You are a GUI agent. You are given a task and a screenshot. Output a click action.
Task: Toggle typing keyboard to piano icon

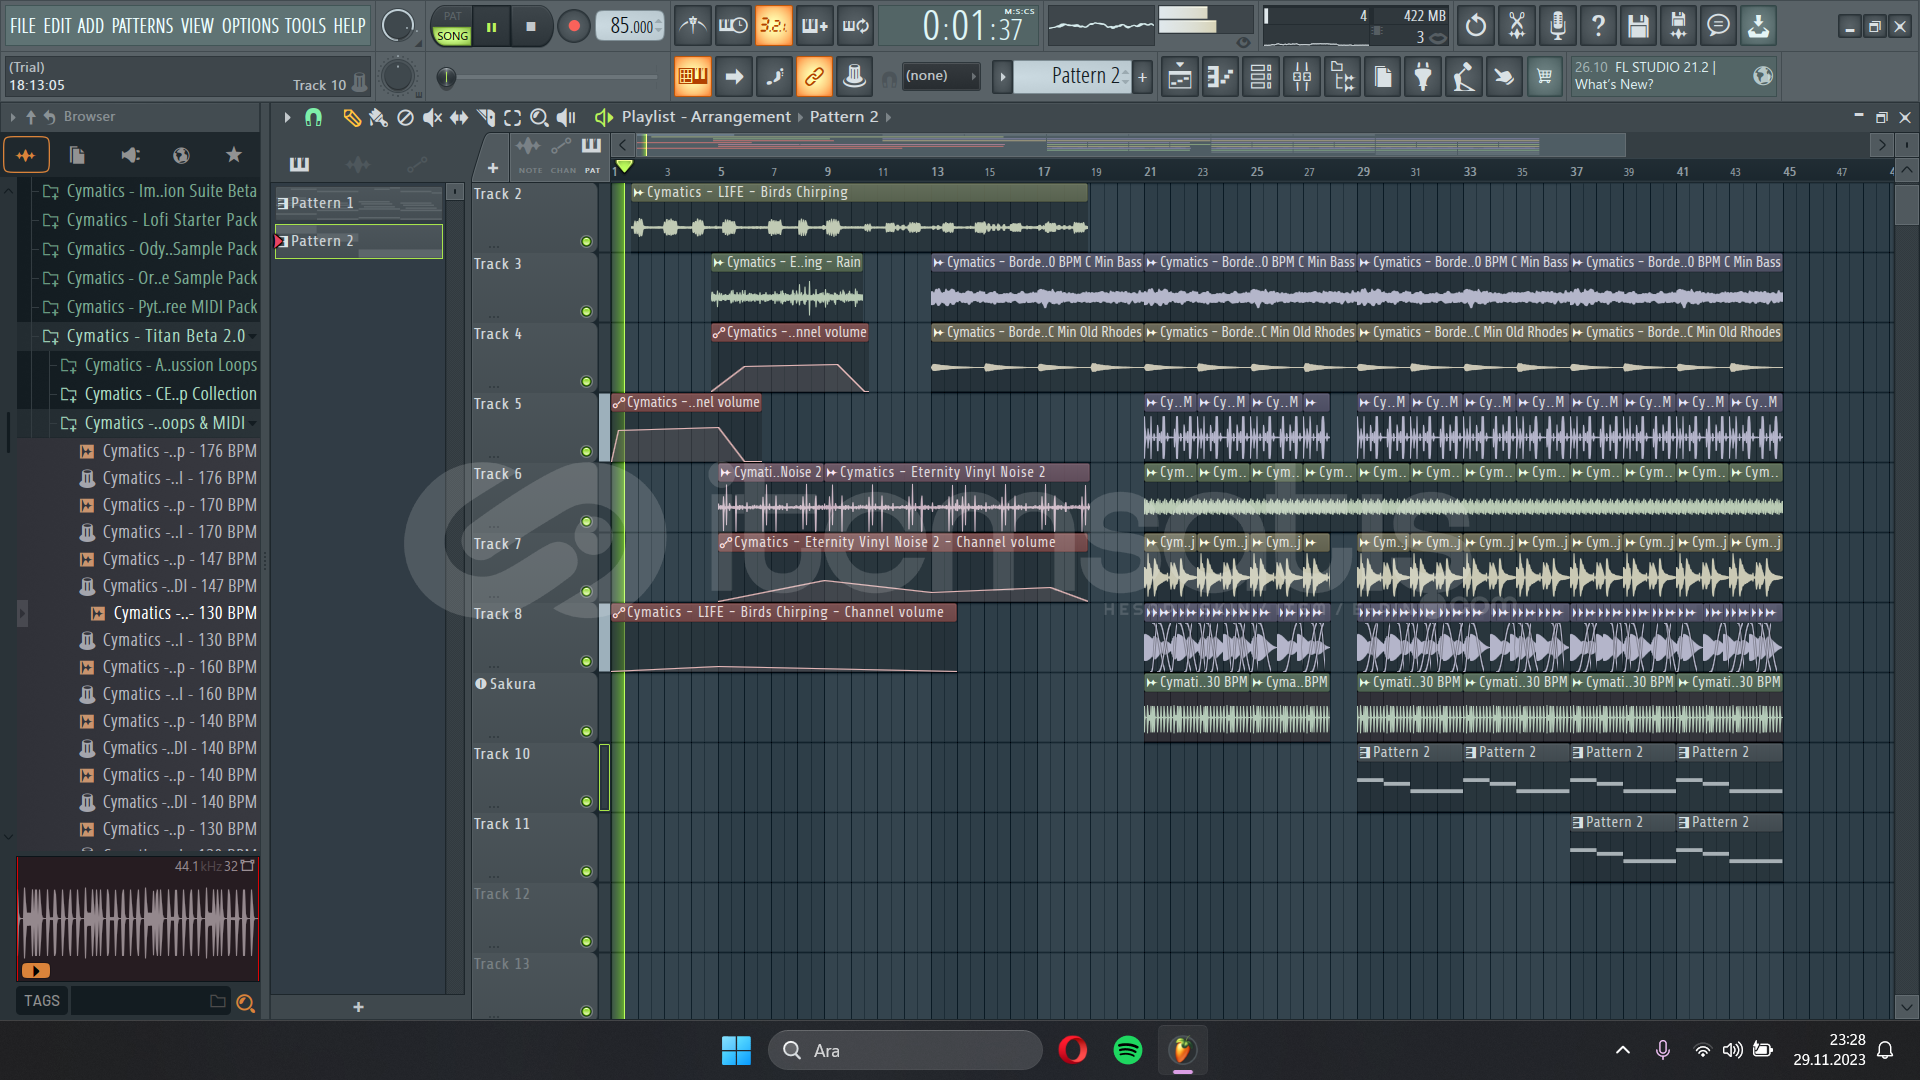pos(692,77)
